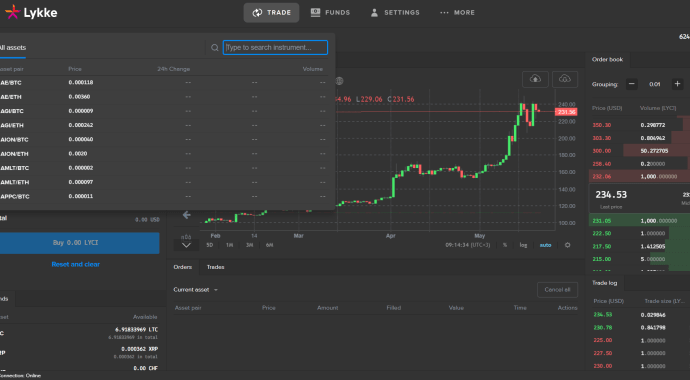This screenshot has height=380, width=690.
Task: Click the 217.50 bid price row
Action: point(639,246)
